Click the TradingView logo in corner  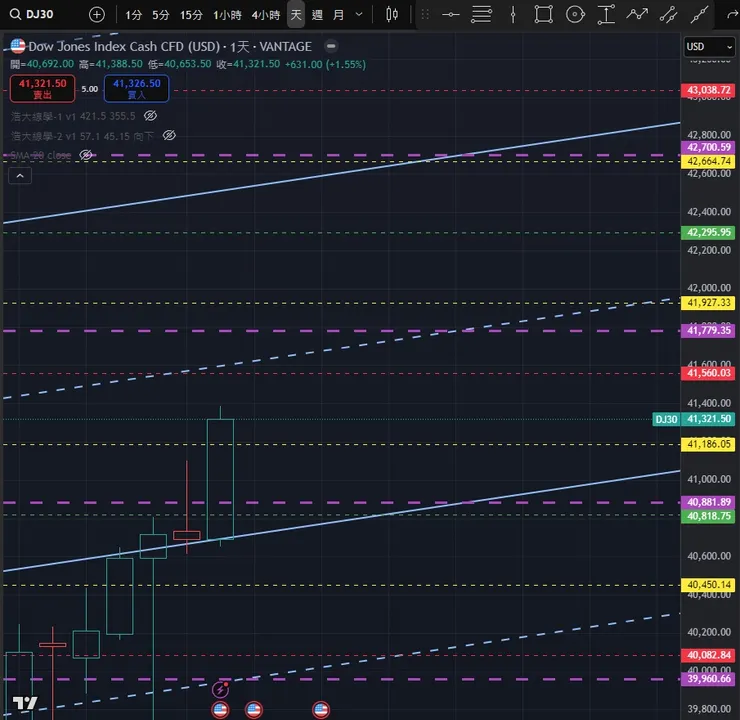pos(25,703)
